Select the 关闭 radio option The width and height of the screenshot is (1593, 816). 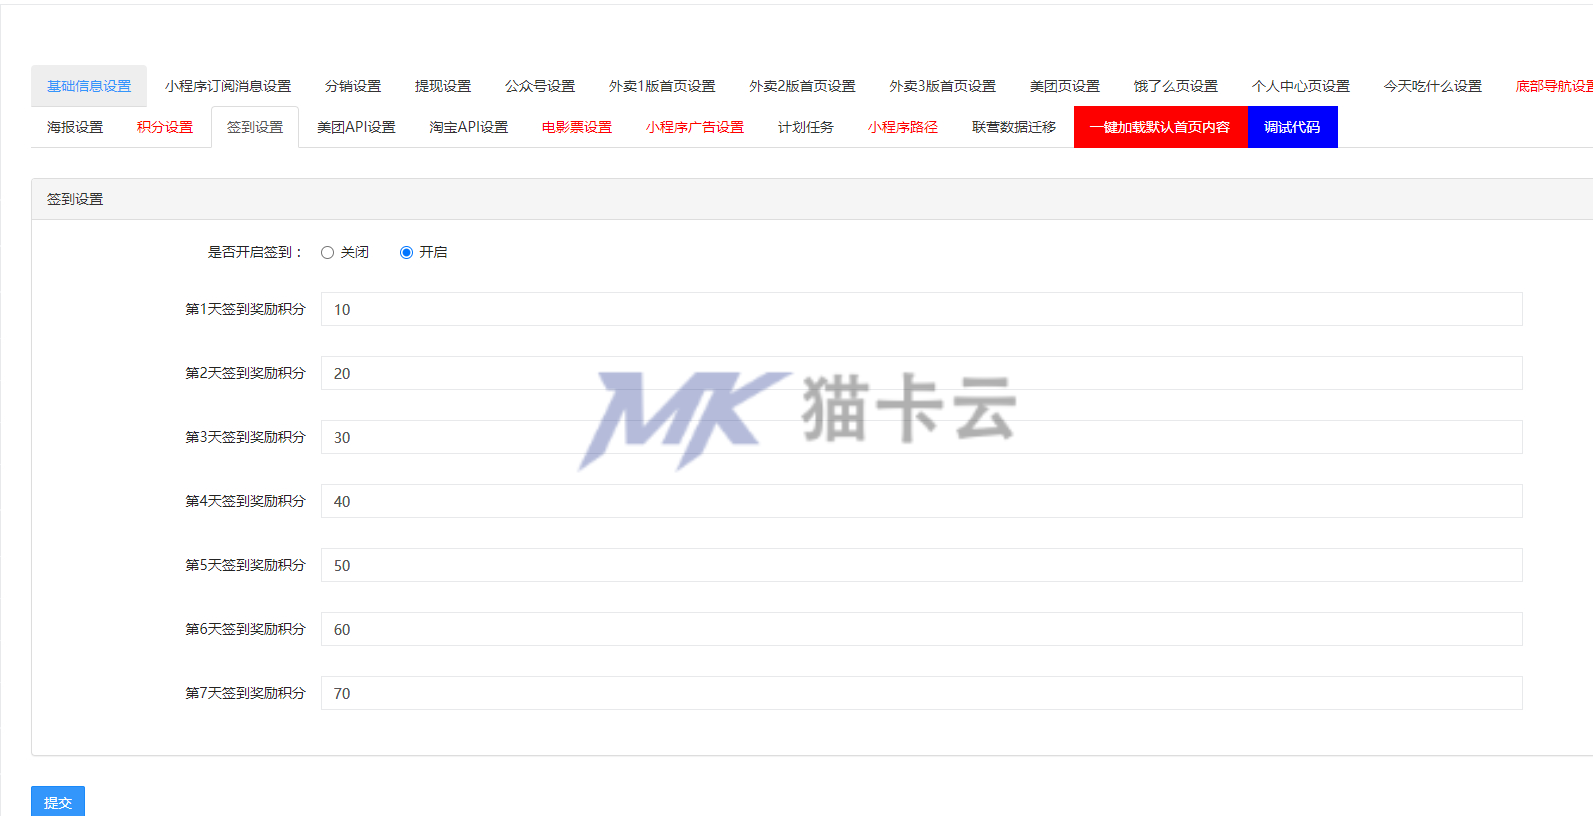point(327,252)
